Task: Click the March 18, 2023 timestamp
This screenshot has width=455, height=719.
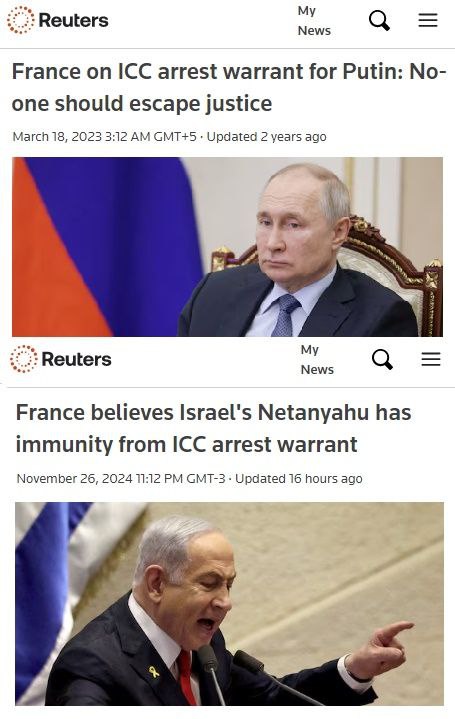Action: [105, 137]
